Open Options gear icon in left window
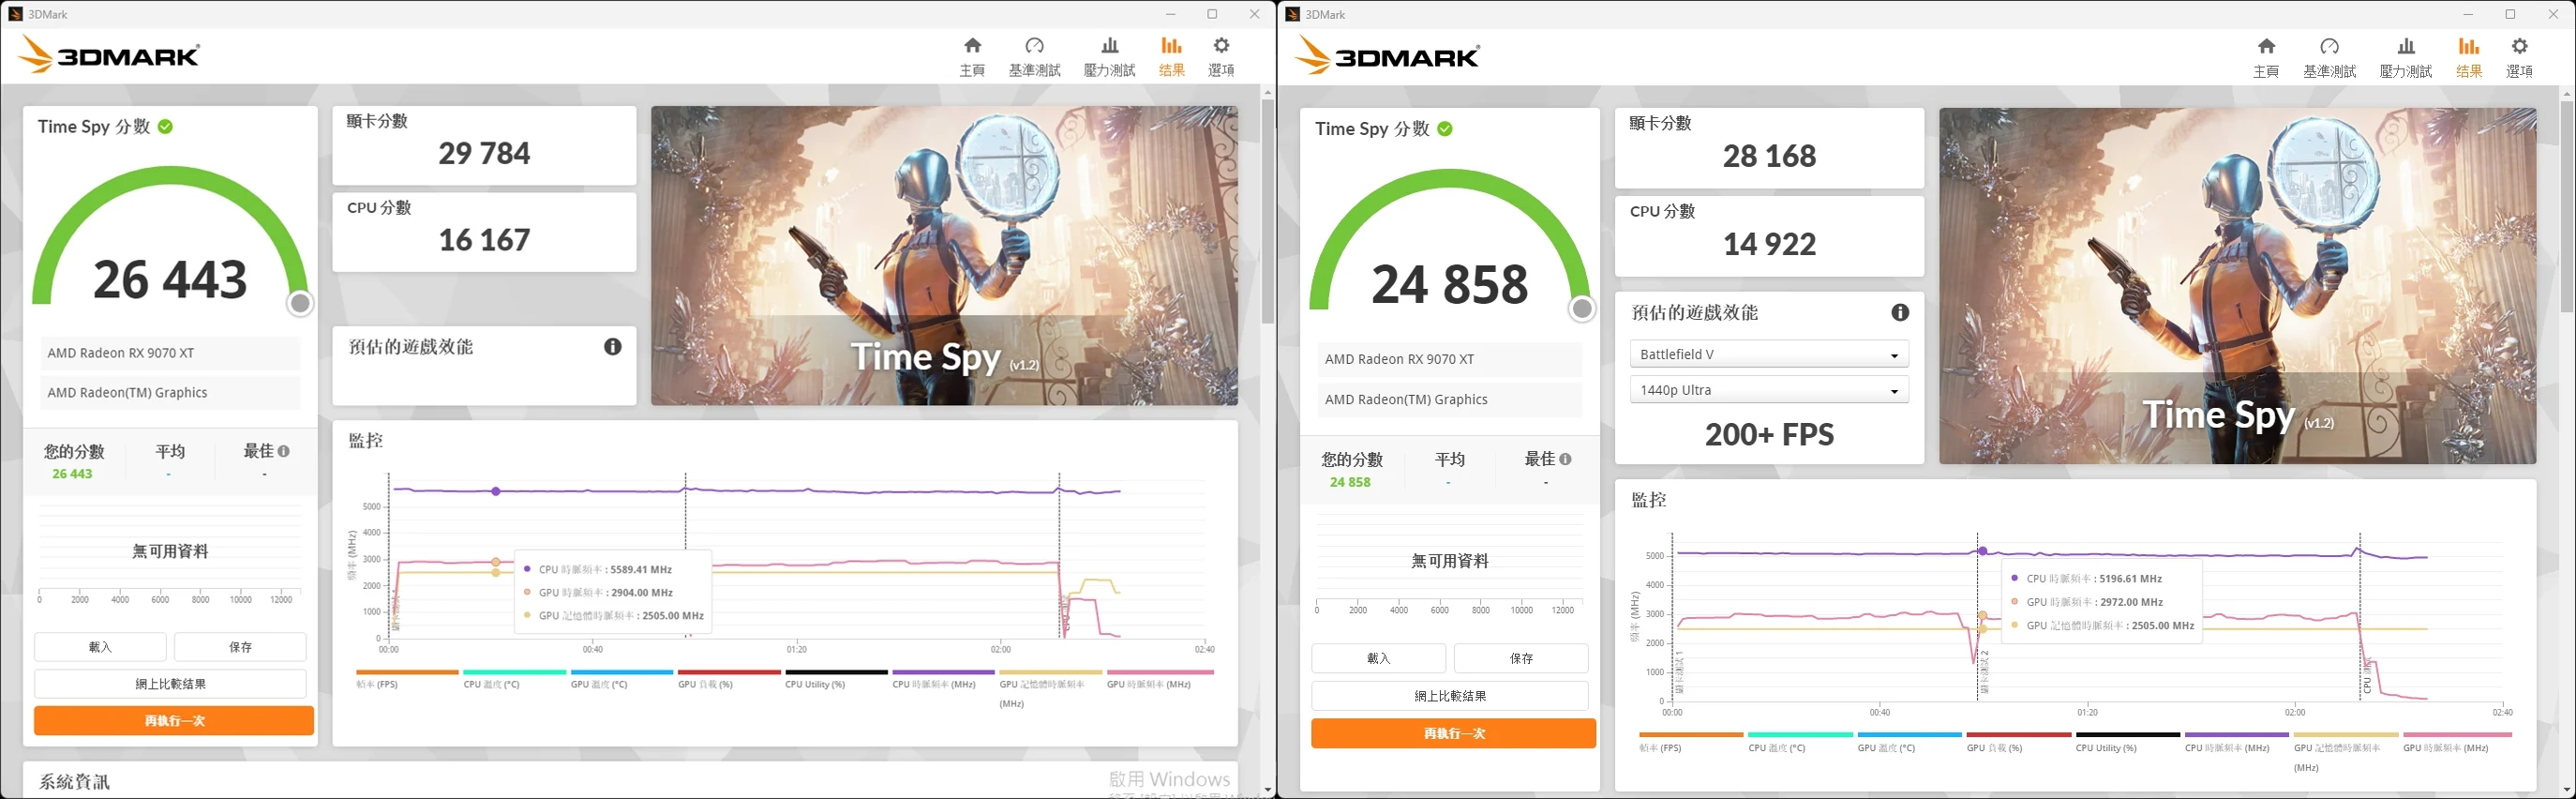Screen dimensions: 2576x799 1221,56
